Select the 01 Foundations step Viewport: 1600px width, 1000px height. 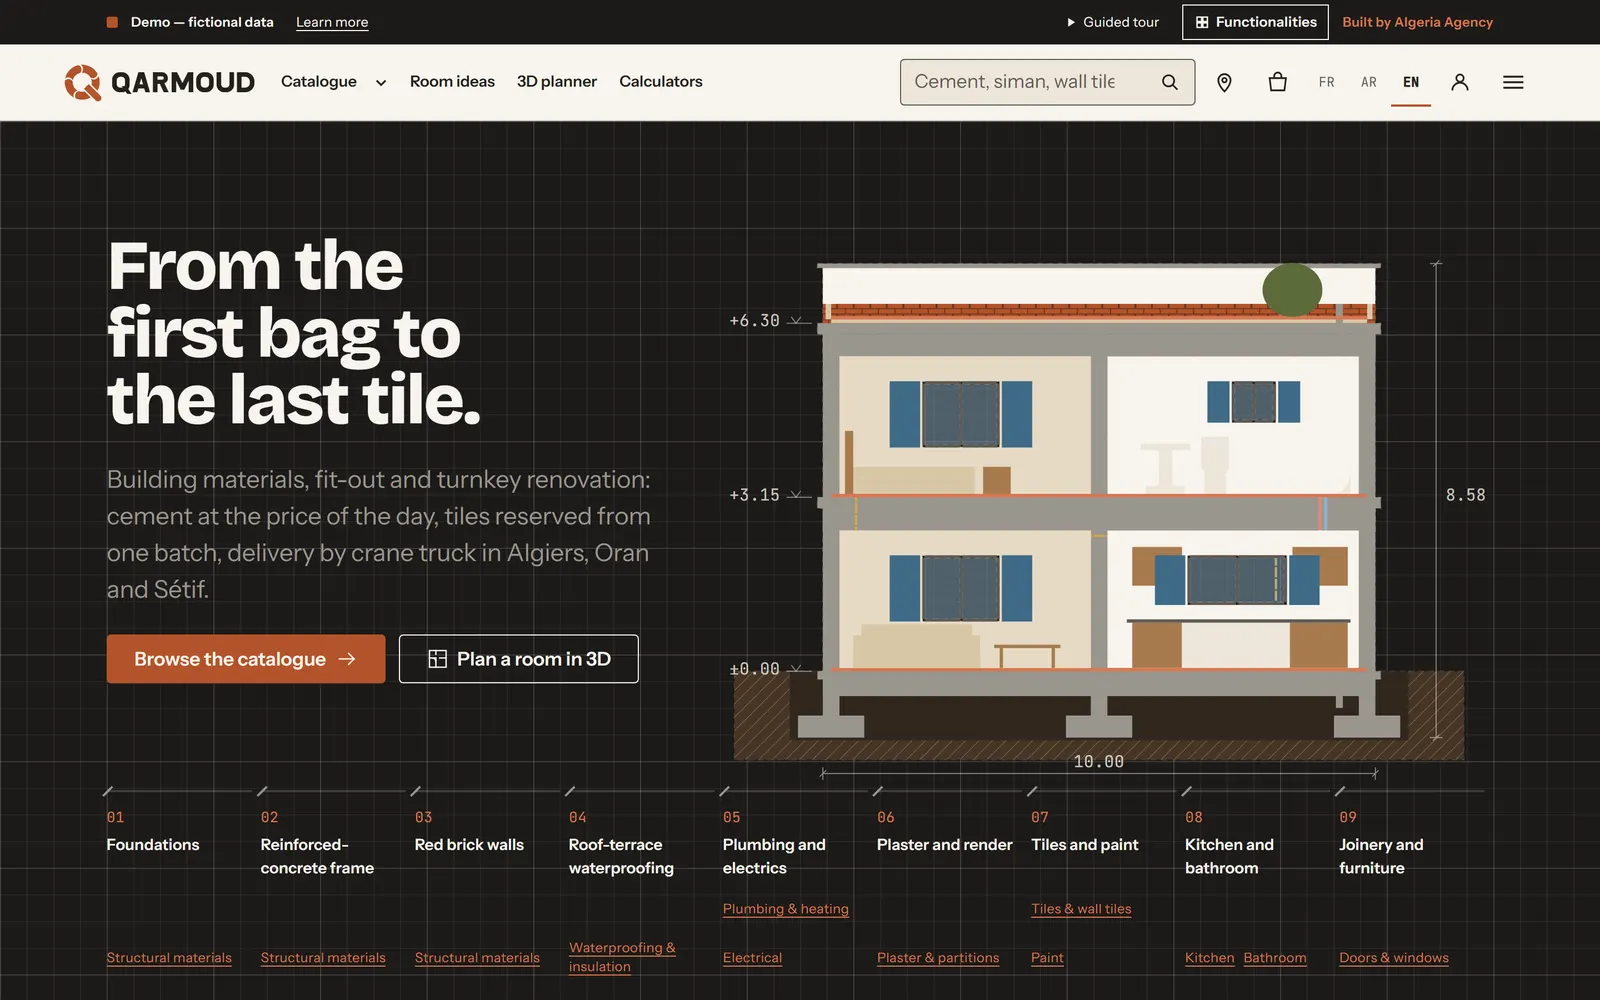click(x=153, y=831)
